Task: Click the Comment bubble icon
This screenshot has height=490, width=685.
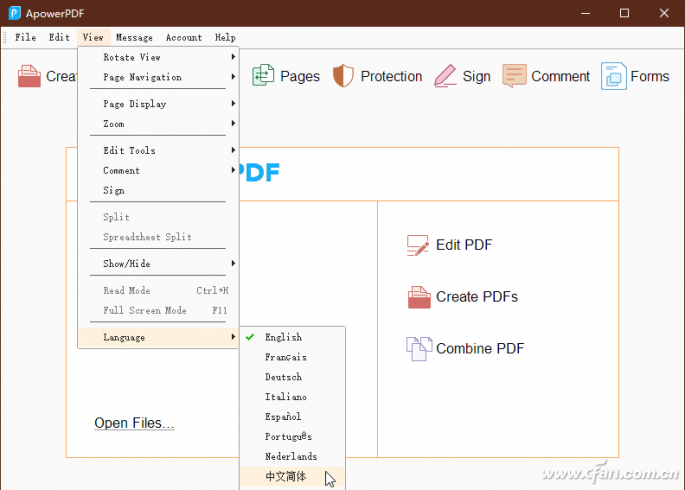Action: tap(514, 76)
